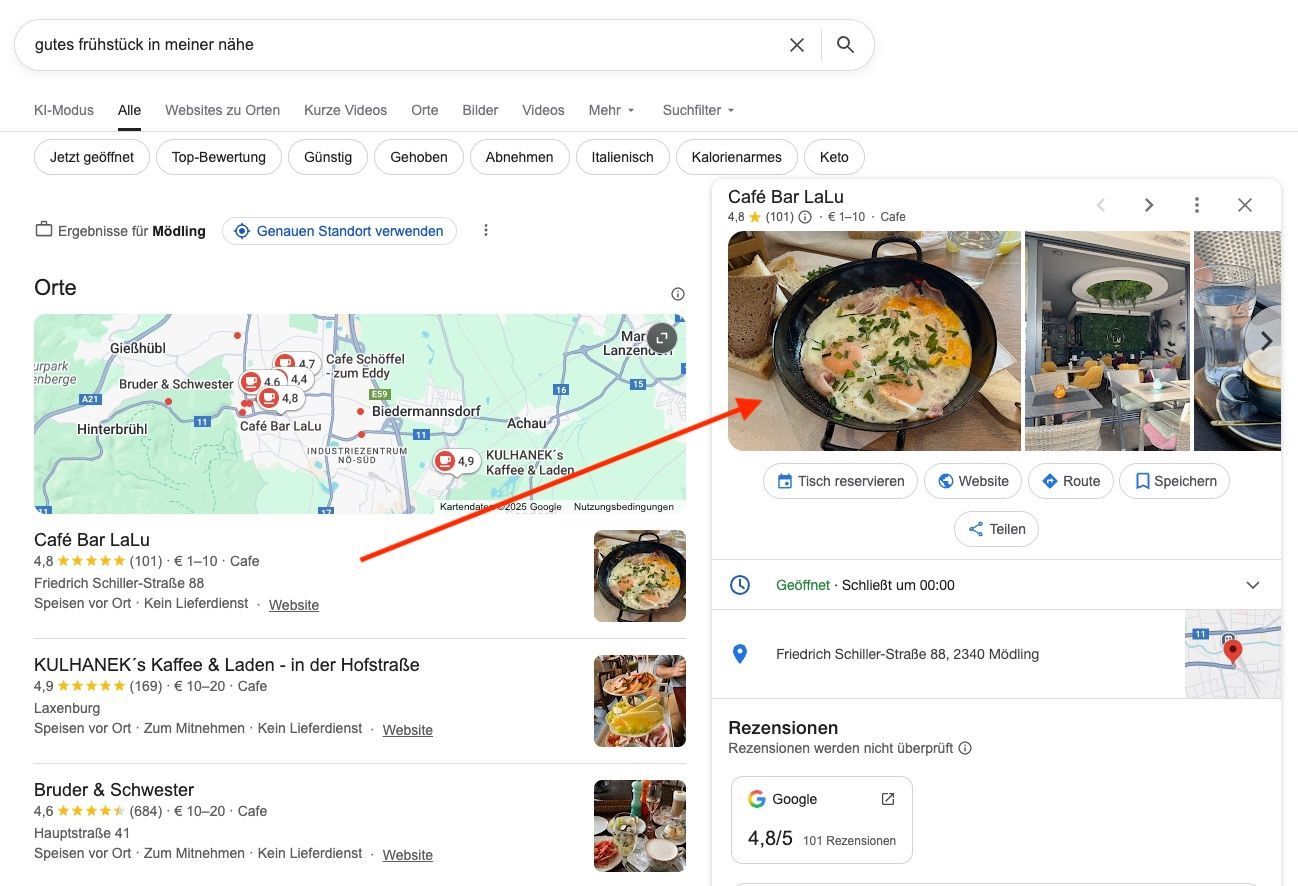Open the Orte tab

click(425, 110)
